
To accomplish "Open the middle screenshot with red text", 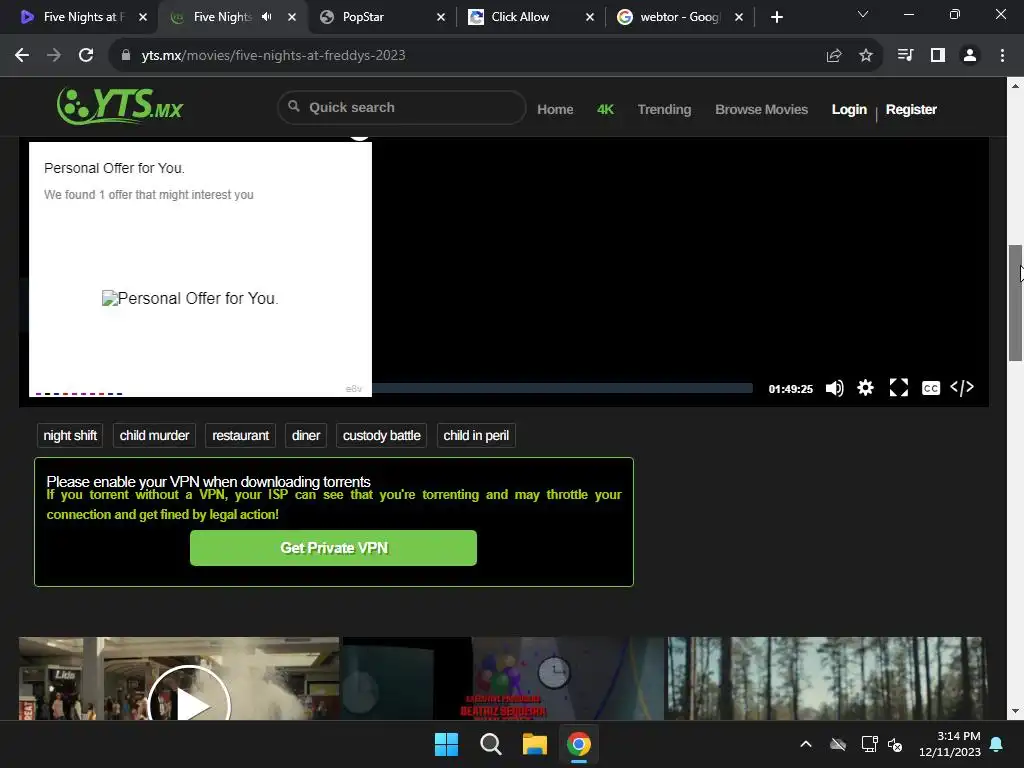I will pos(503,679).
